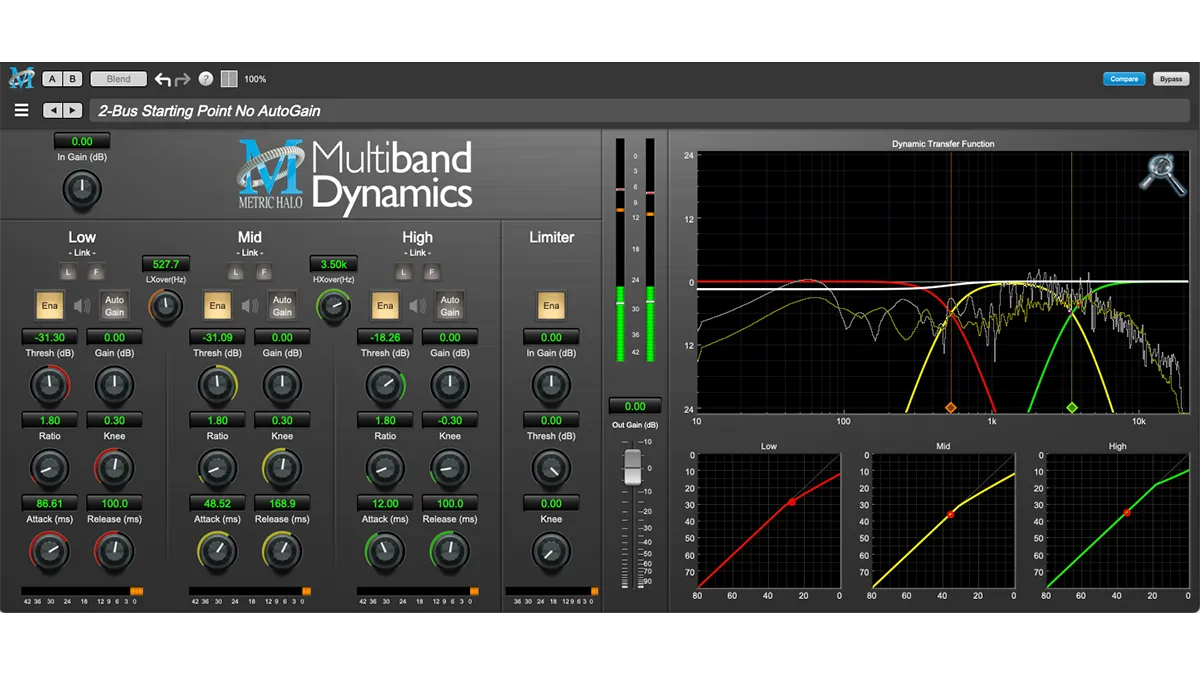1200x675 pixels.
Task: Open the help question mark
Action: tap(206, 79)
